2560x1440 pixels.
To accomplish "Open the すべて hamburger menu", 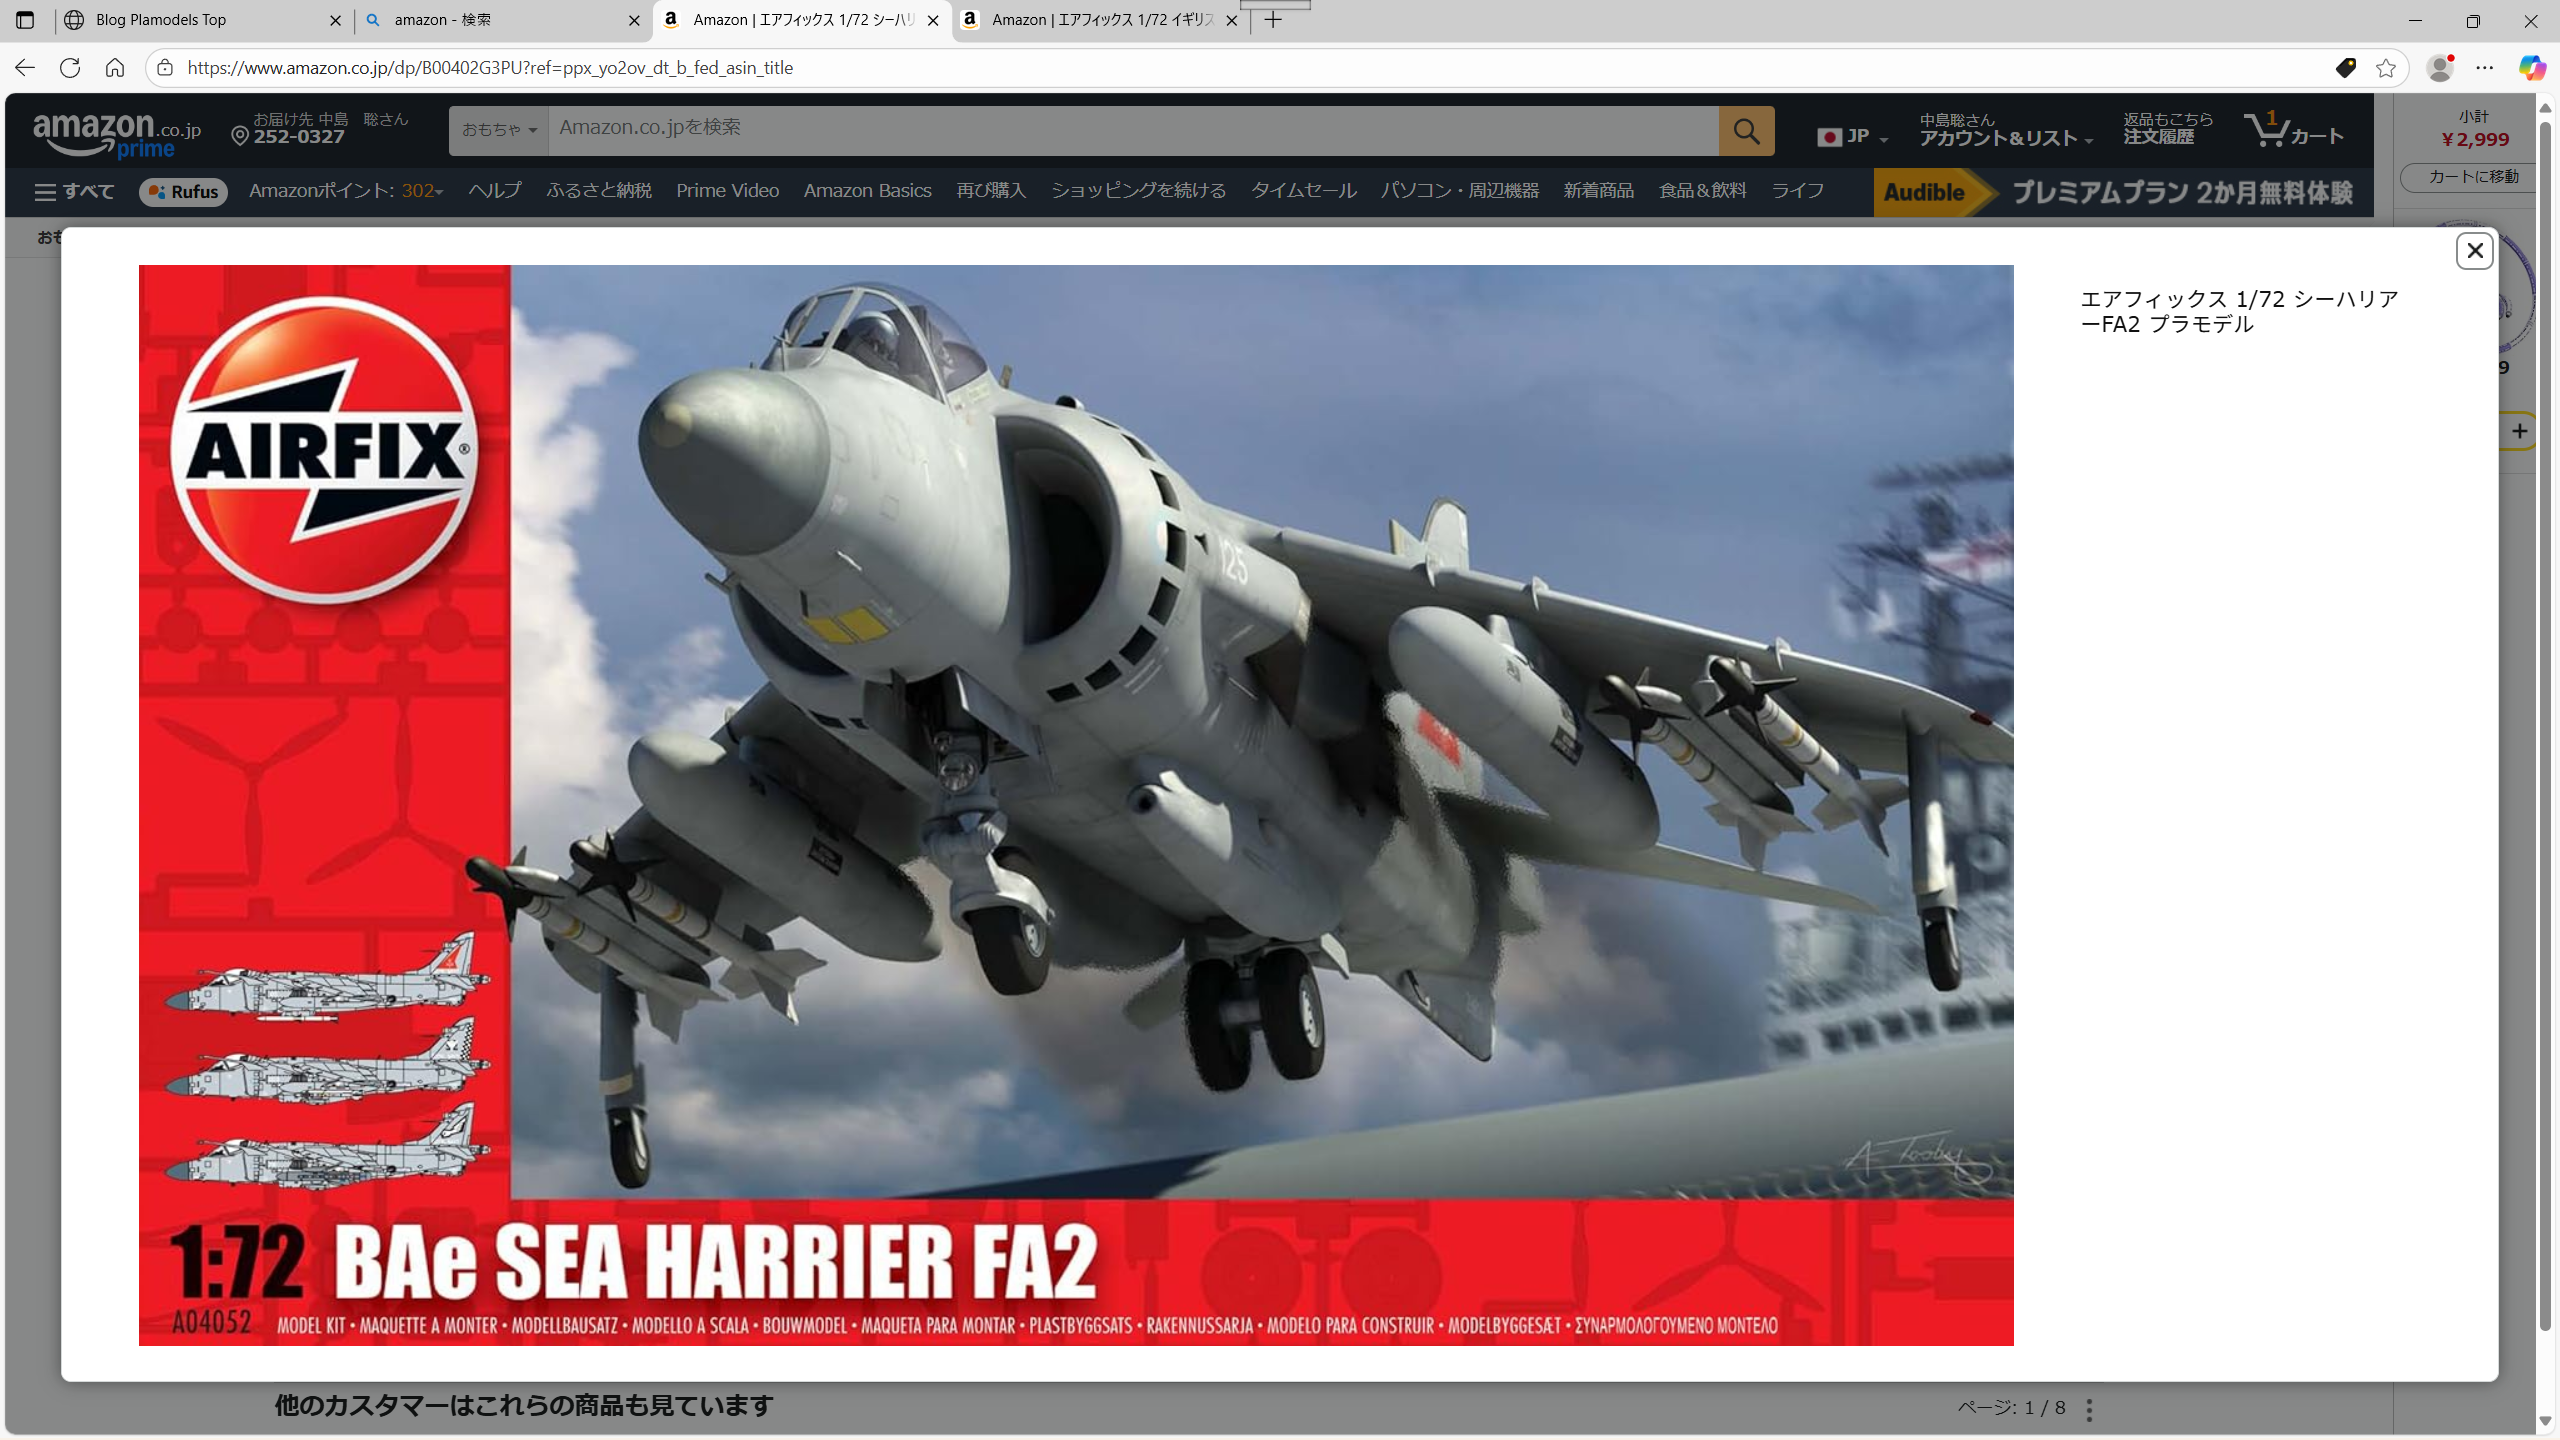I will [74, 191].
